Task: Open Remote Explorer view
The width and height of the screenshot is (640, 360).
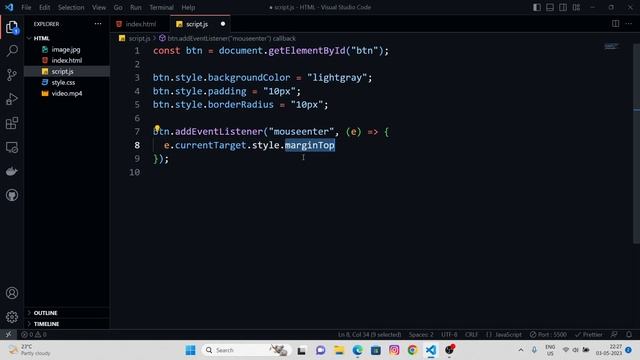Action: (12, 147)
